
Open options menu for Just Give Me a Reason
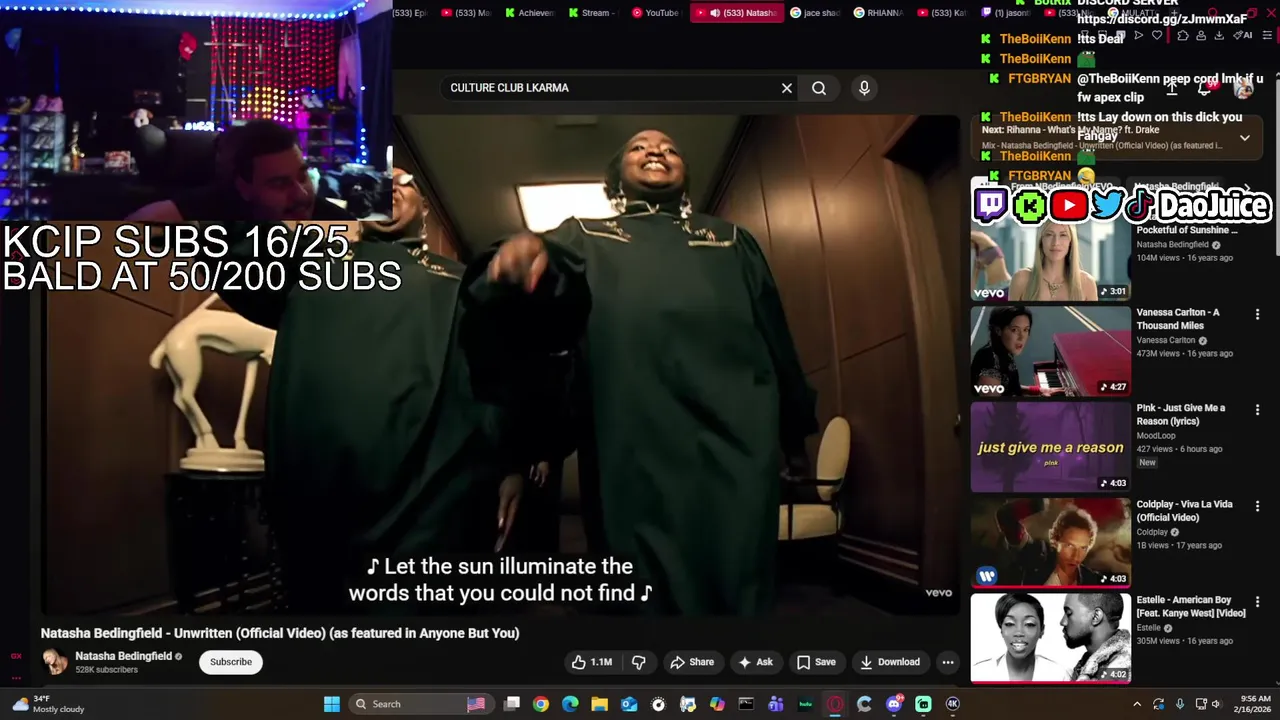tap(1257, 410)
